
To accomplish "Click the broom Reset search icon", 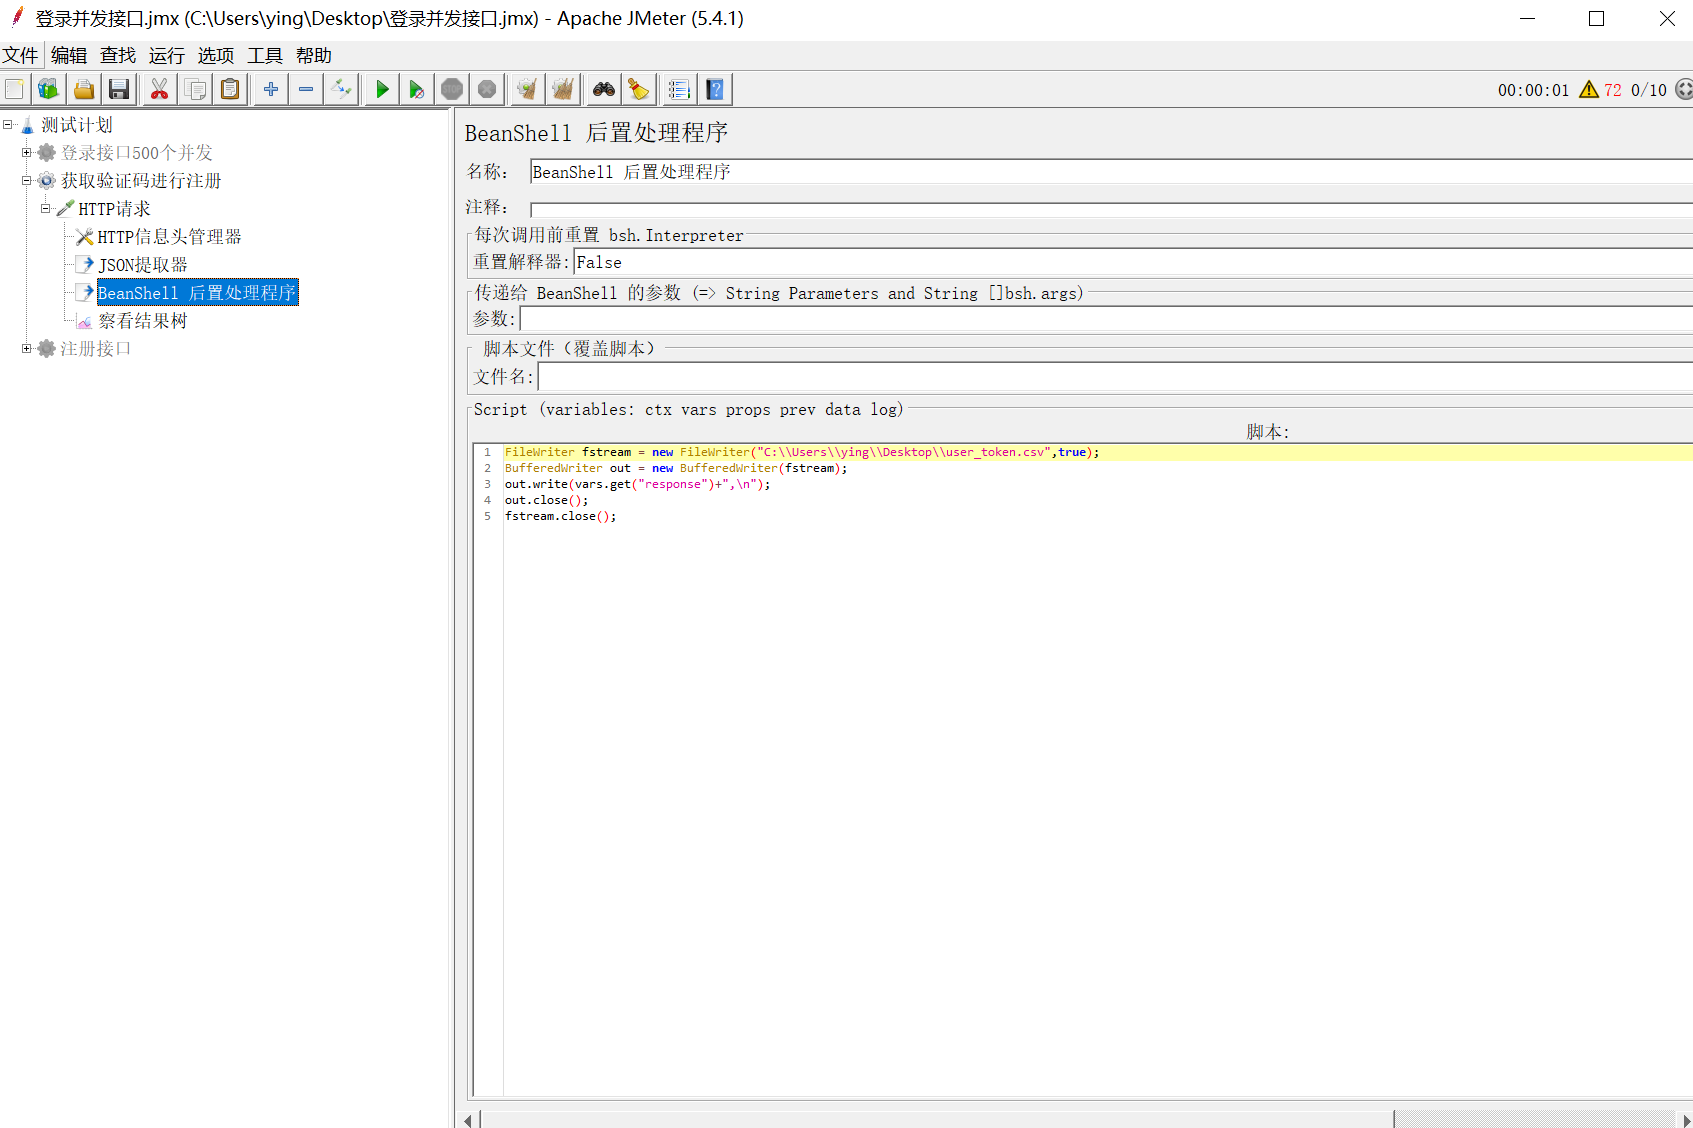I will (x=639, y=90).
